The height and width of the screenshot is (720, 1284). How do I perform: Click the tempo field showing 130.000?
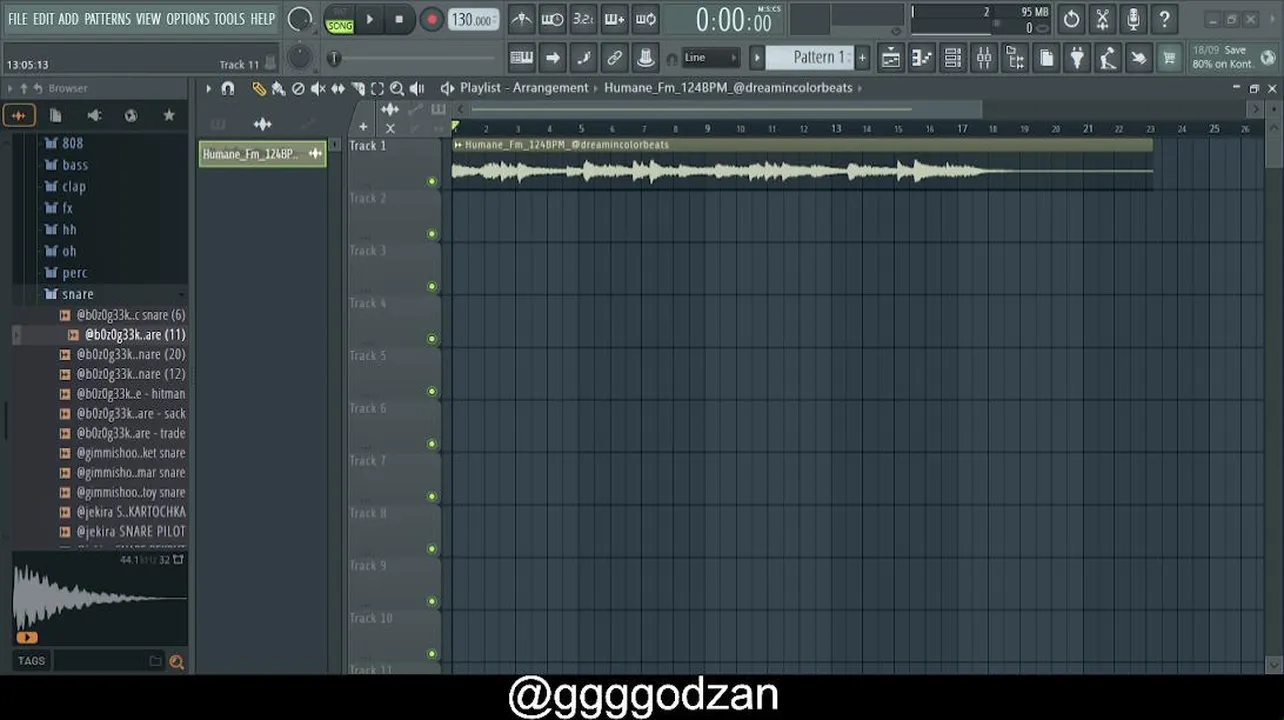472,20
